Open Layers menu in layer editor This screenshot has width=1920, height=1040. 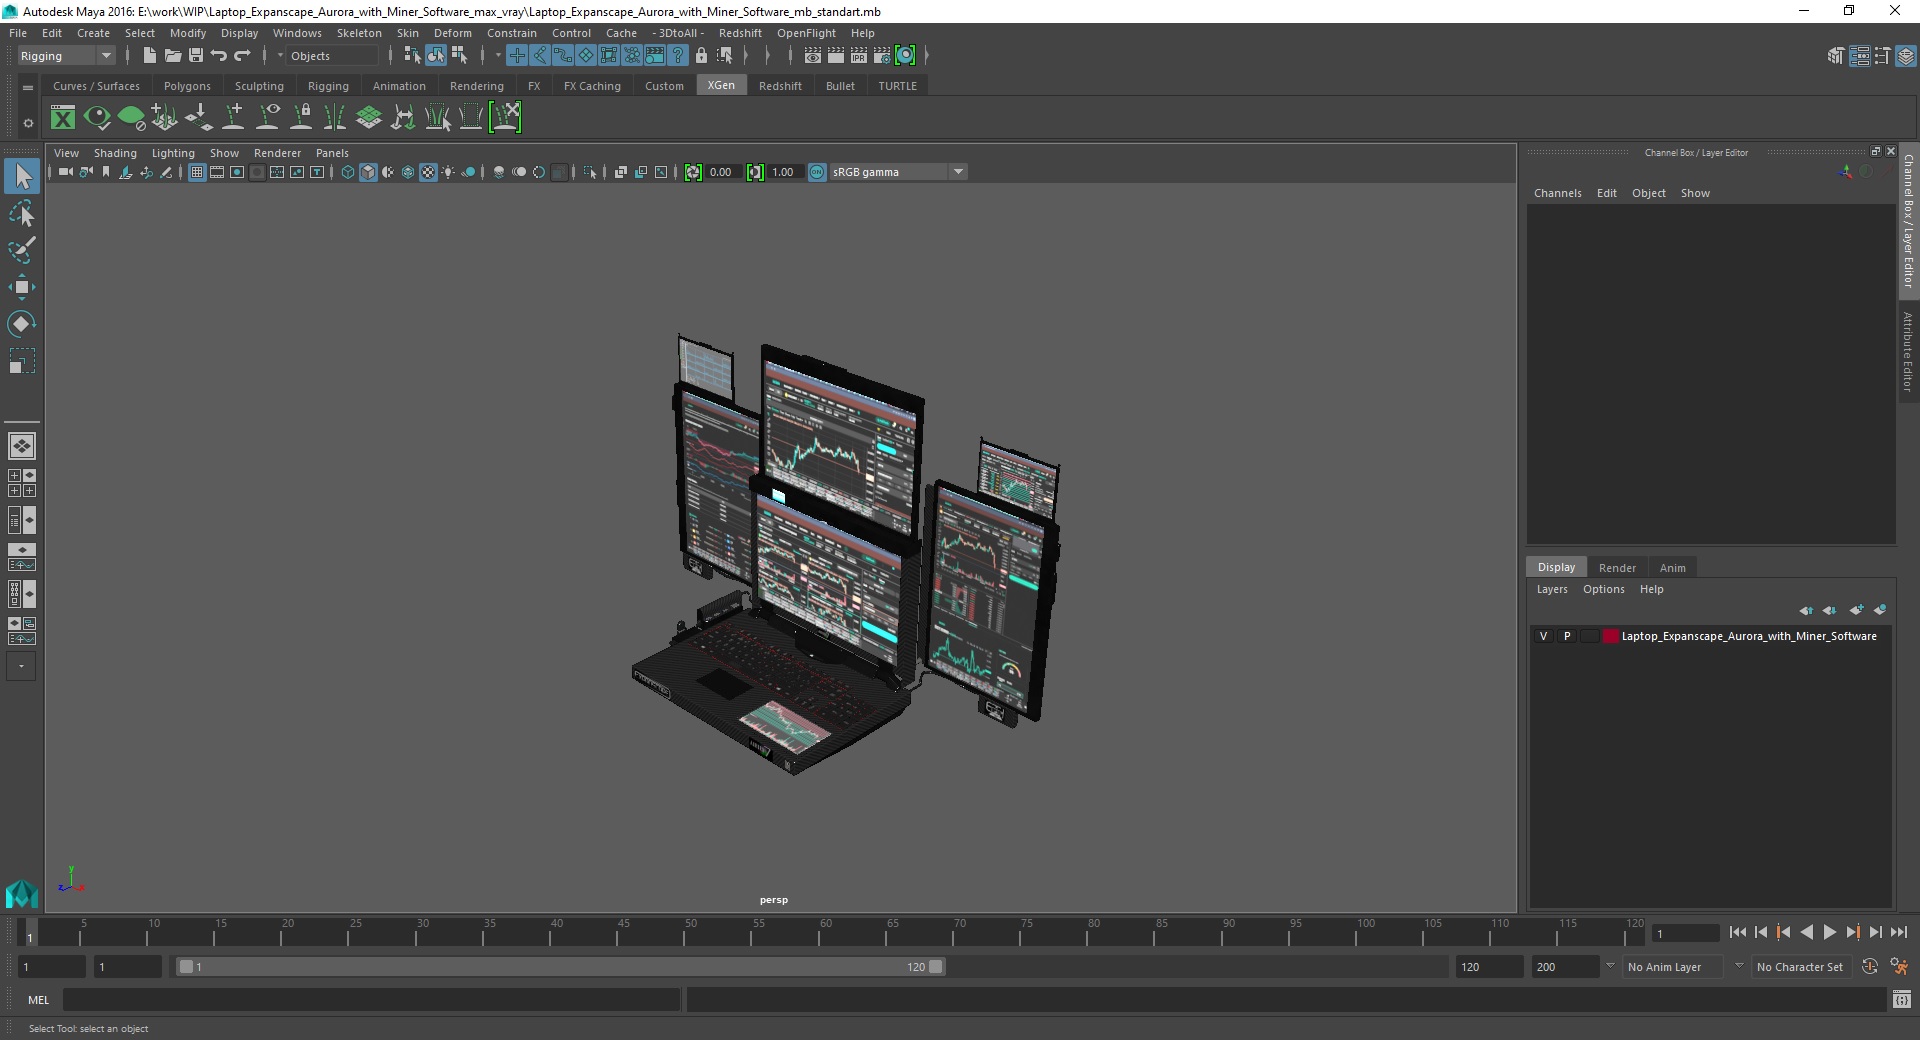pos(1552,589)
